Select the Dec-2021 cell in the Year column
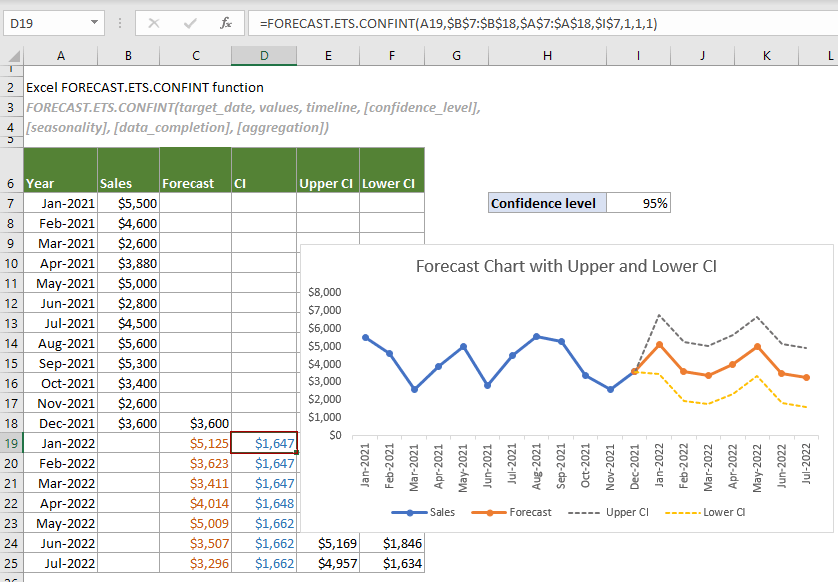The image size is (838, 582). coord(60,423)
